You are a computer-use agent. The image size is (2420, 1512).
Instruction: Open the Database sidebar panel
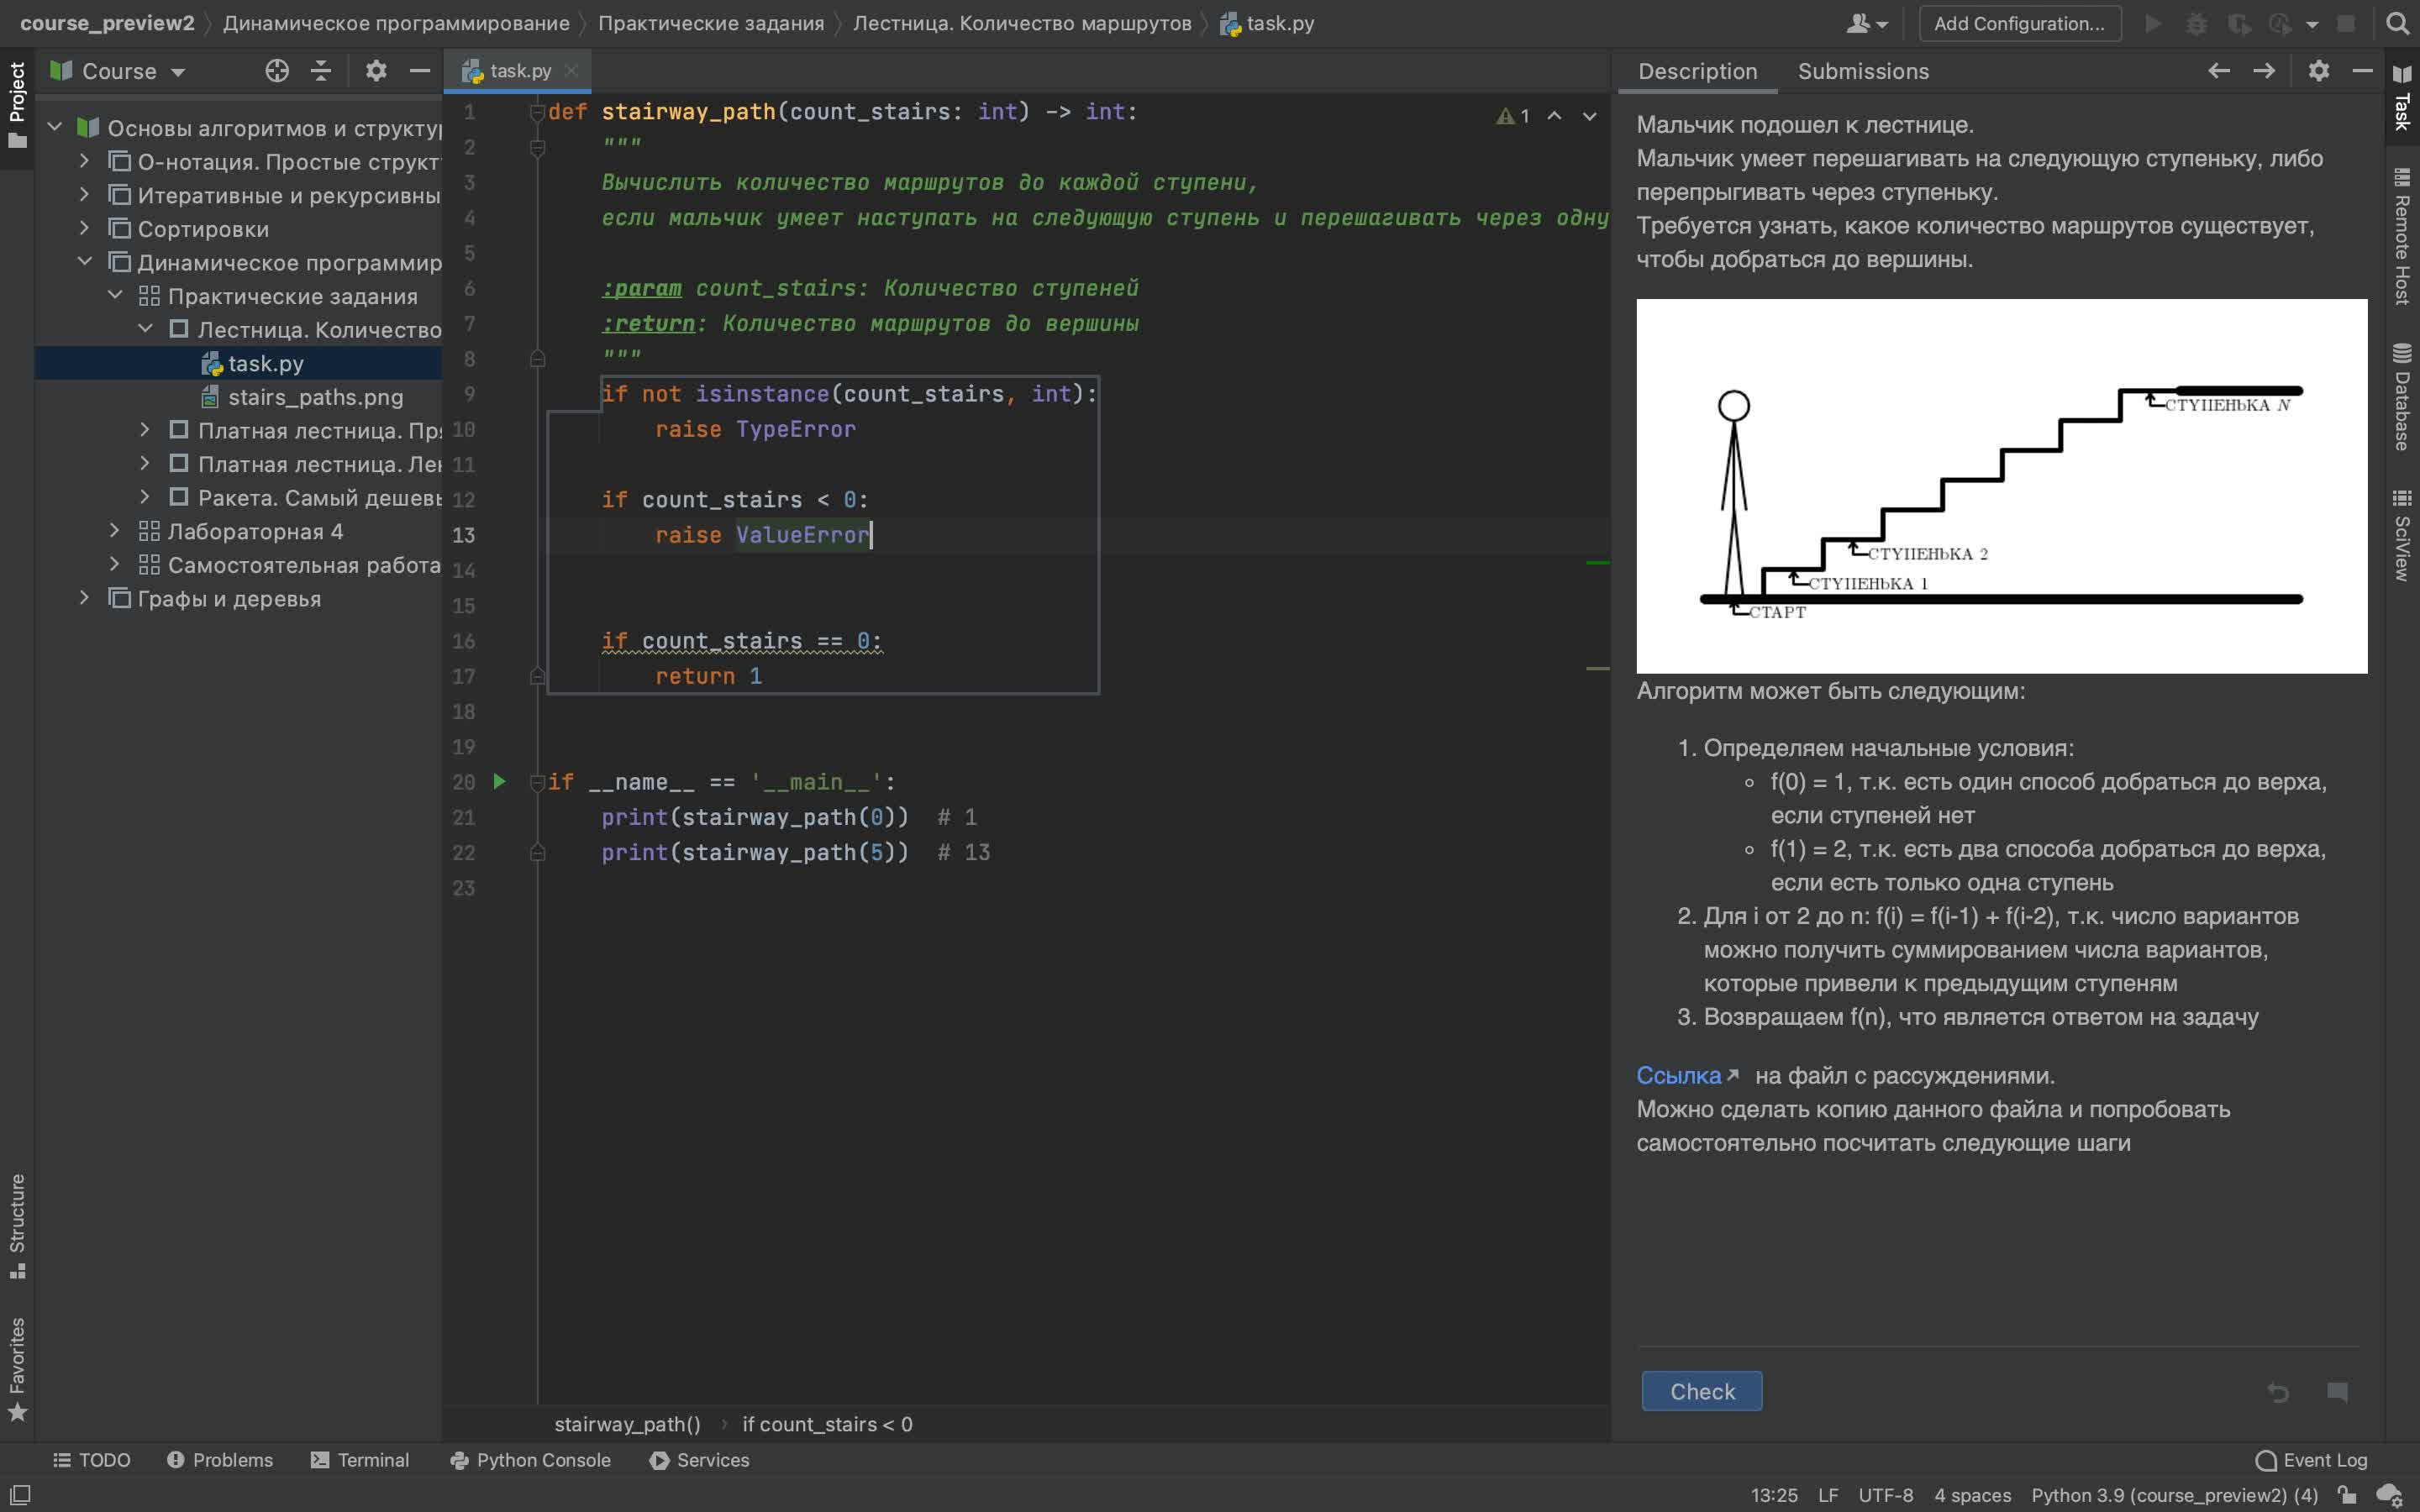point(2402,397)
